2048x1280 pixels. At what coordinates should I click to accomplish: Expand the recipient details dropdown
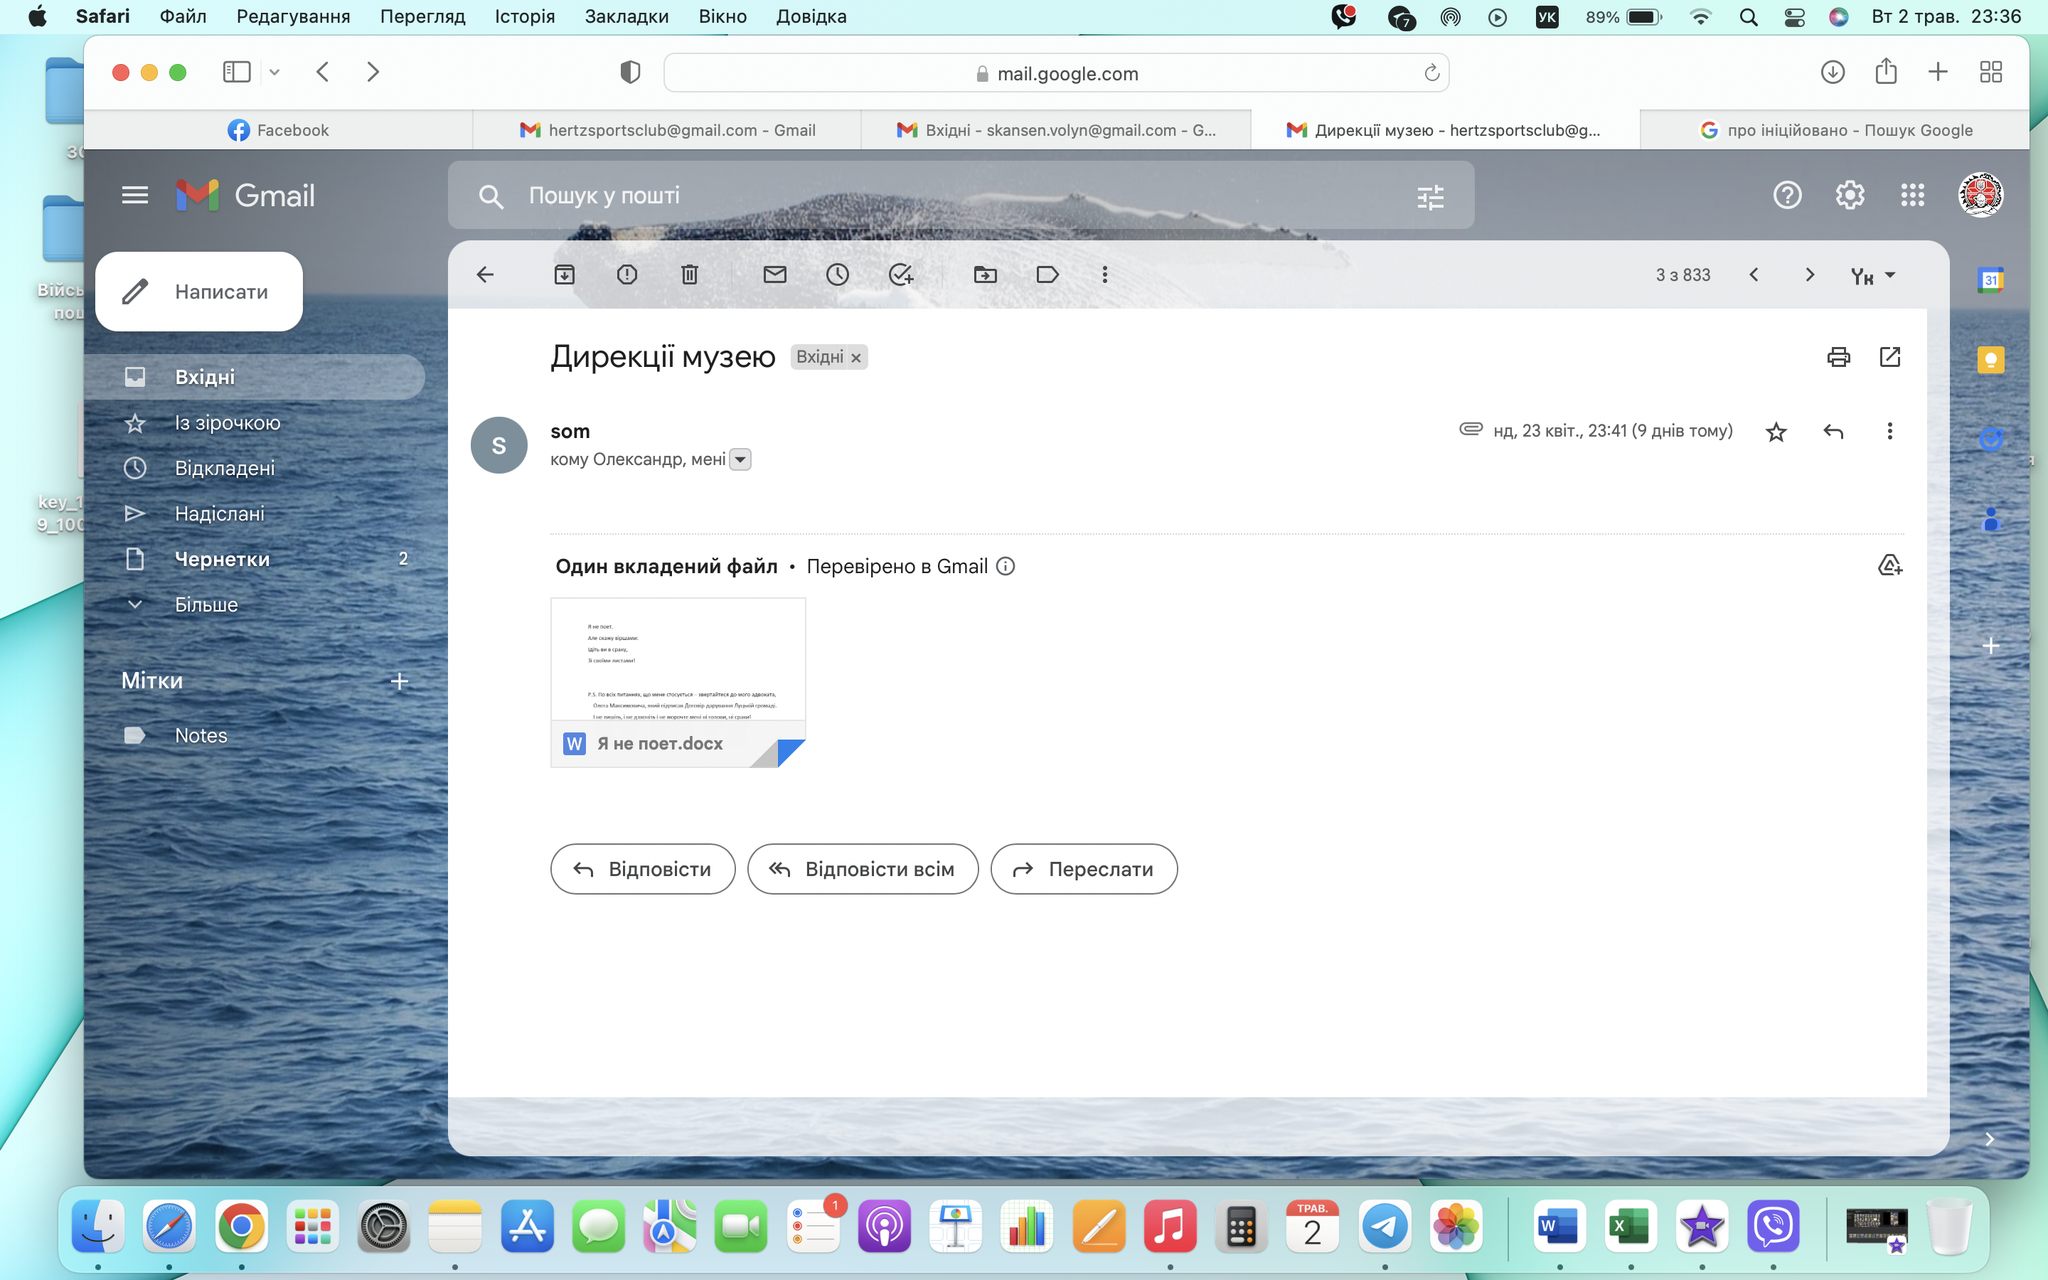click(x=740, y=460)
